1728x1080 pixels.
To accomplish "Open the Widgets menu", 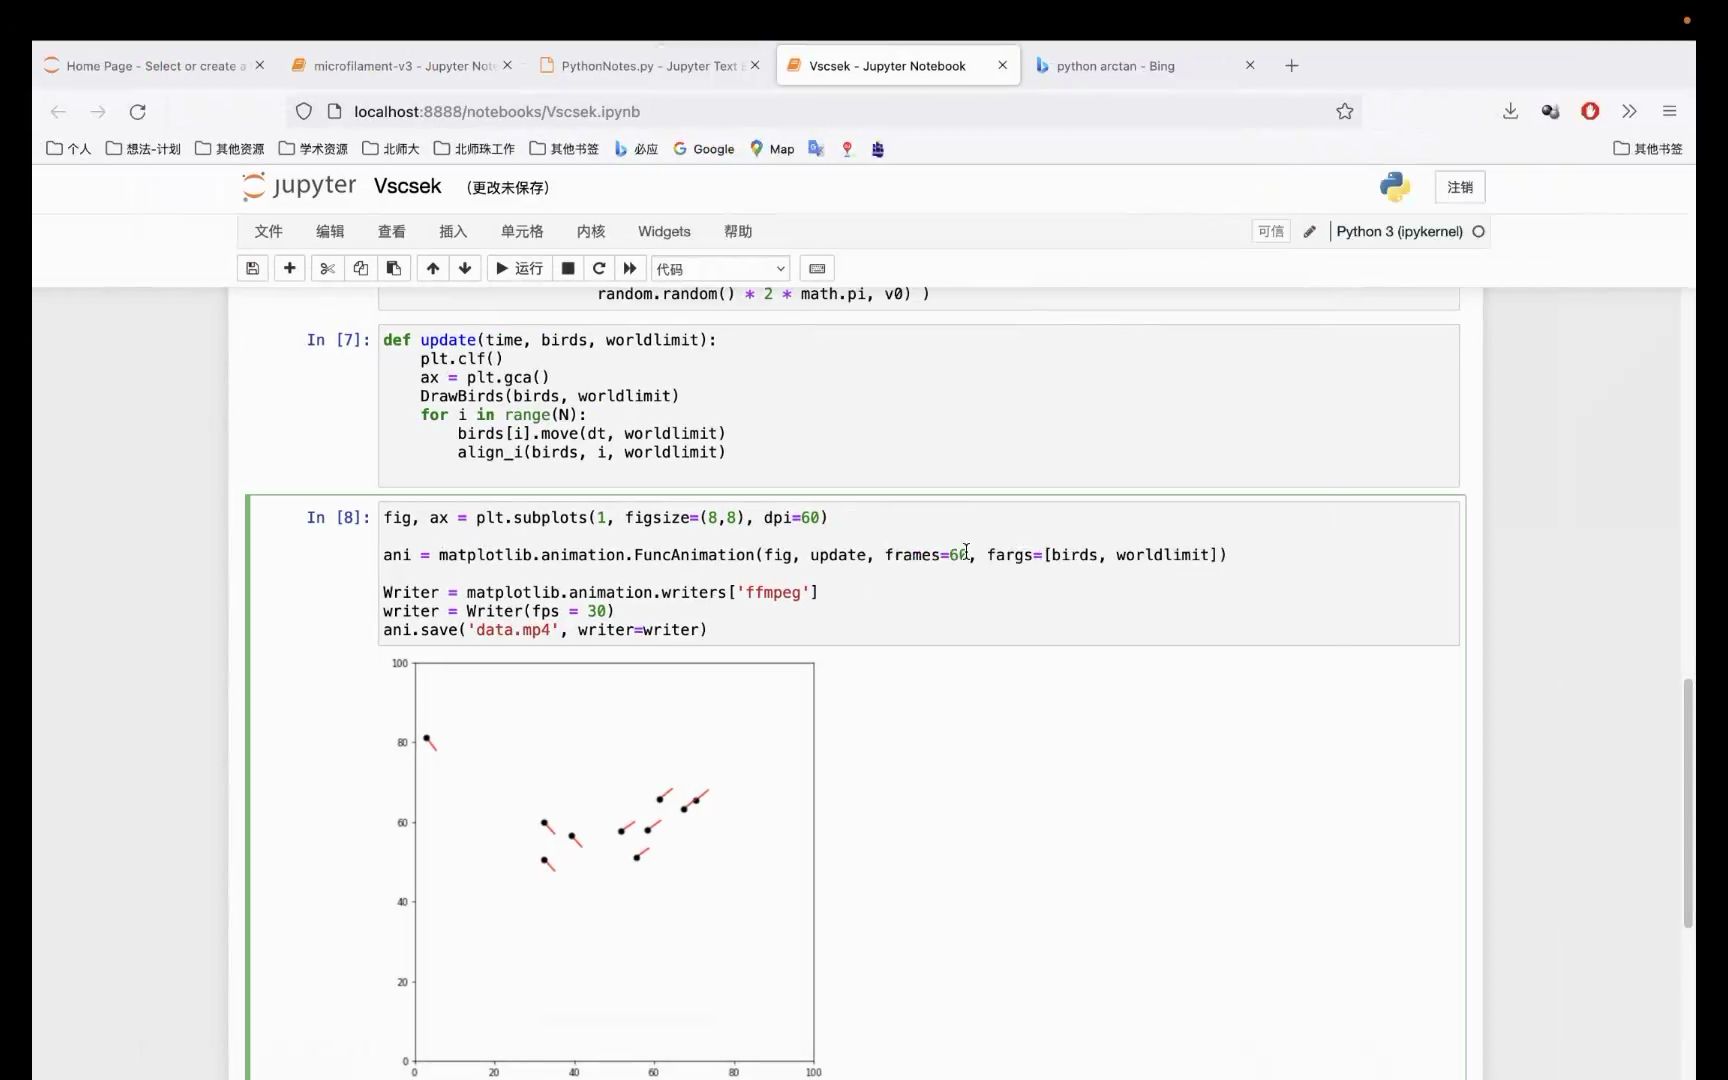I will [x=664, y=231].
